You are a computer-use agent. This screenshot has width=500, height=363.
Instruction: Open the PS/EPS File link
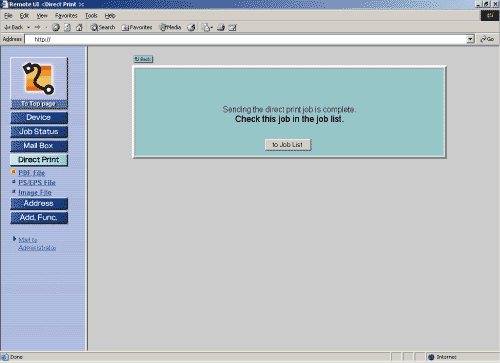coord(37,182)
